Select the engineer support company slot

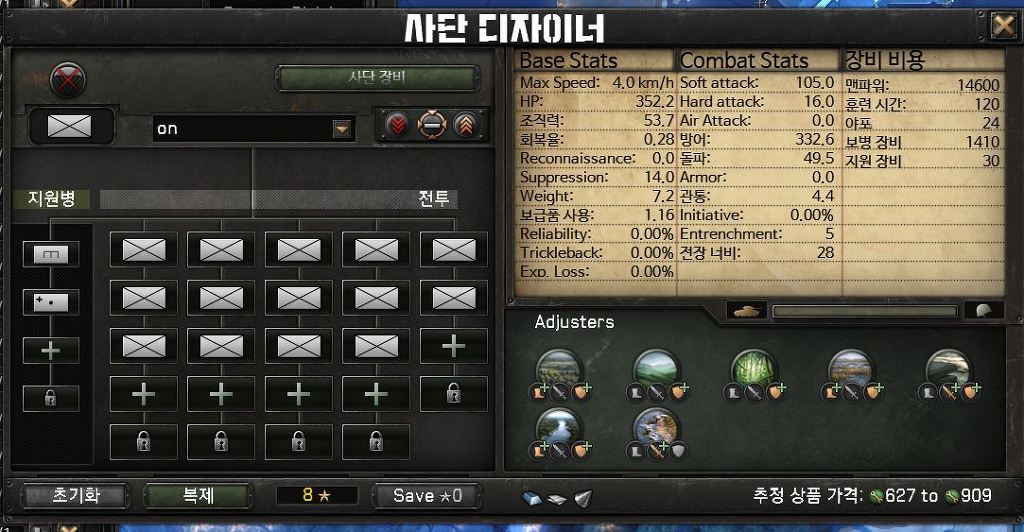coord(51,254)
